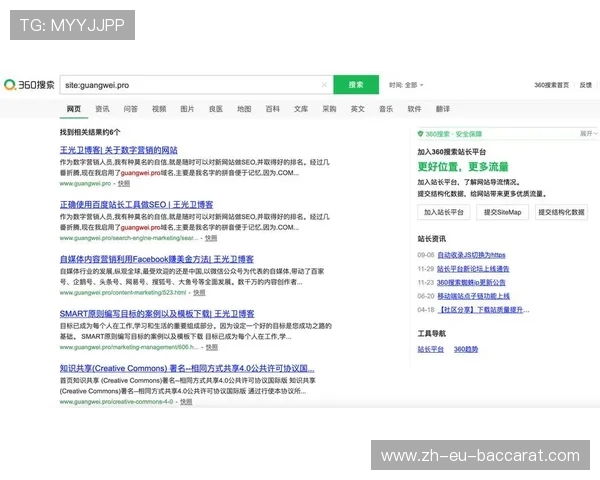Expand the panel with 展开
The image size is (600, 480).
click(588, 133)
